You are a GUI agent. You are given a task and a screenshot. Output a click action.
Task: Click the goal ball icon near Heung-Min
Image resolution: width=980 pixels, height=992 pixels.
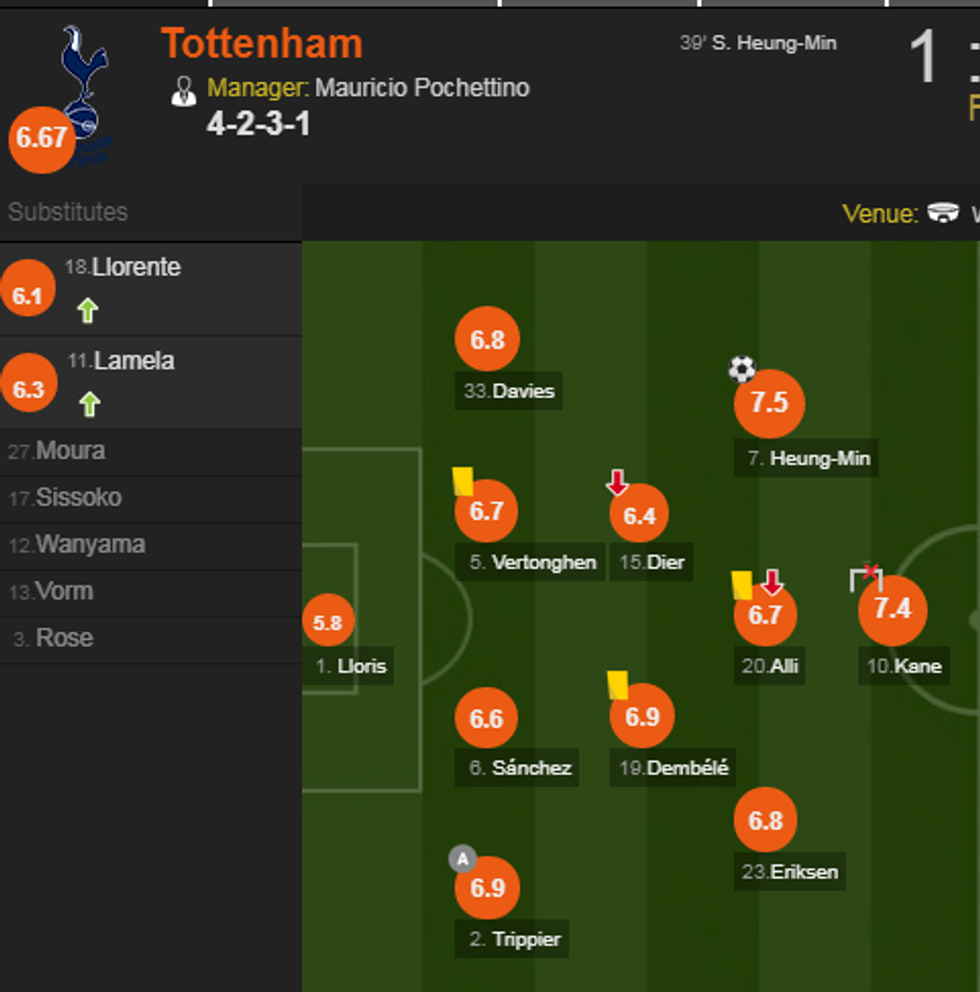tap(742, 369)
